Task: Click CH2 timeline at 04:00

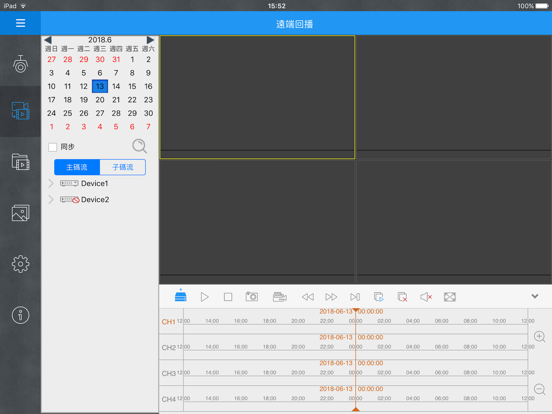Action: tap(413, 347)
